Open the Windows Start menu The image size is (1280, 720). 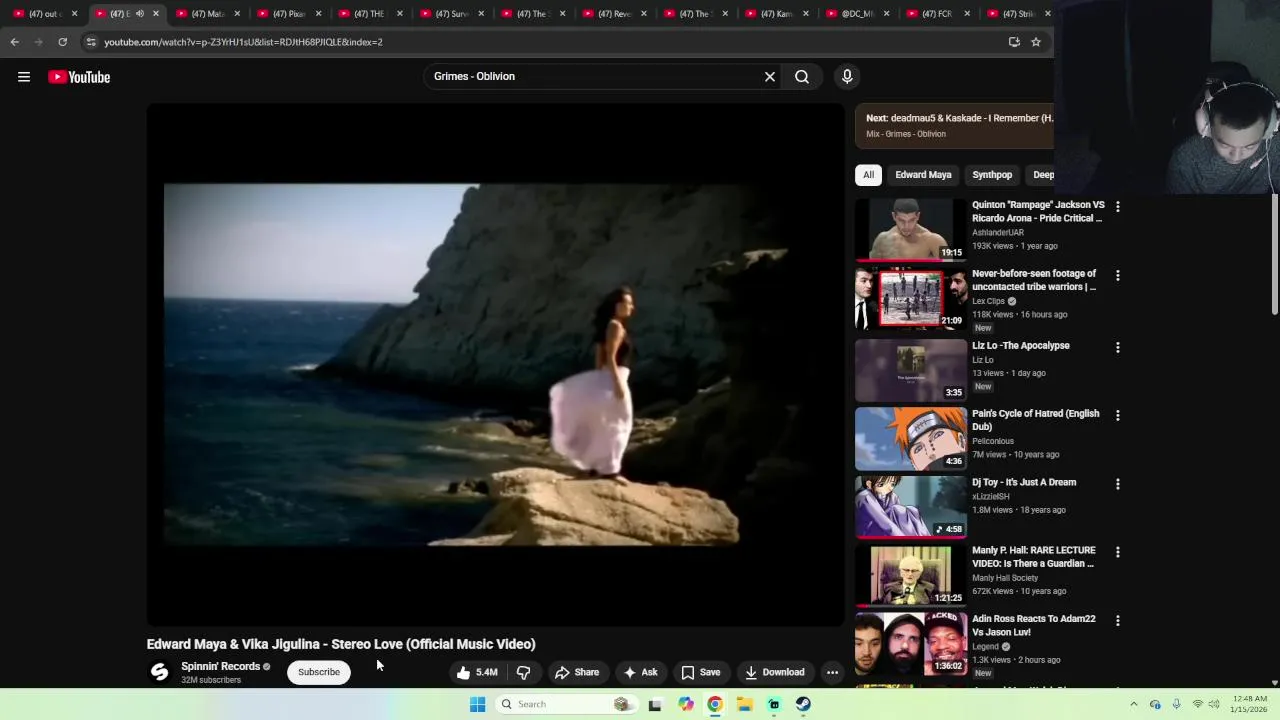click(477, 704)
